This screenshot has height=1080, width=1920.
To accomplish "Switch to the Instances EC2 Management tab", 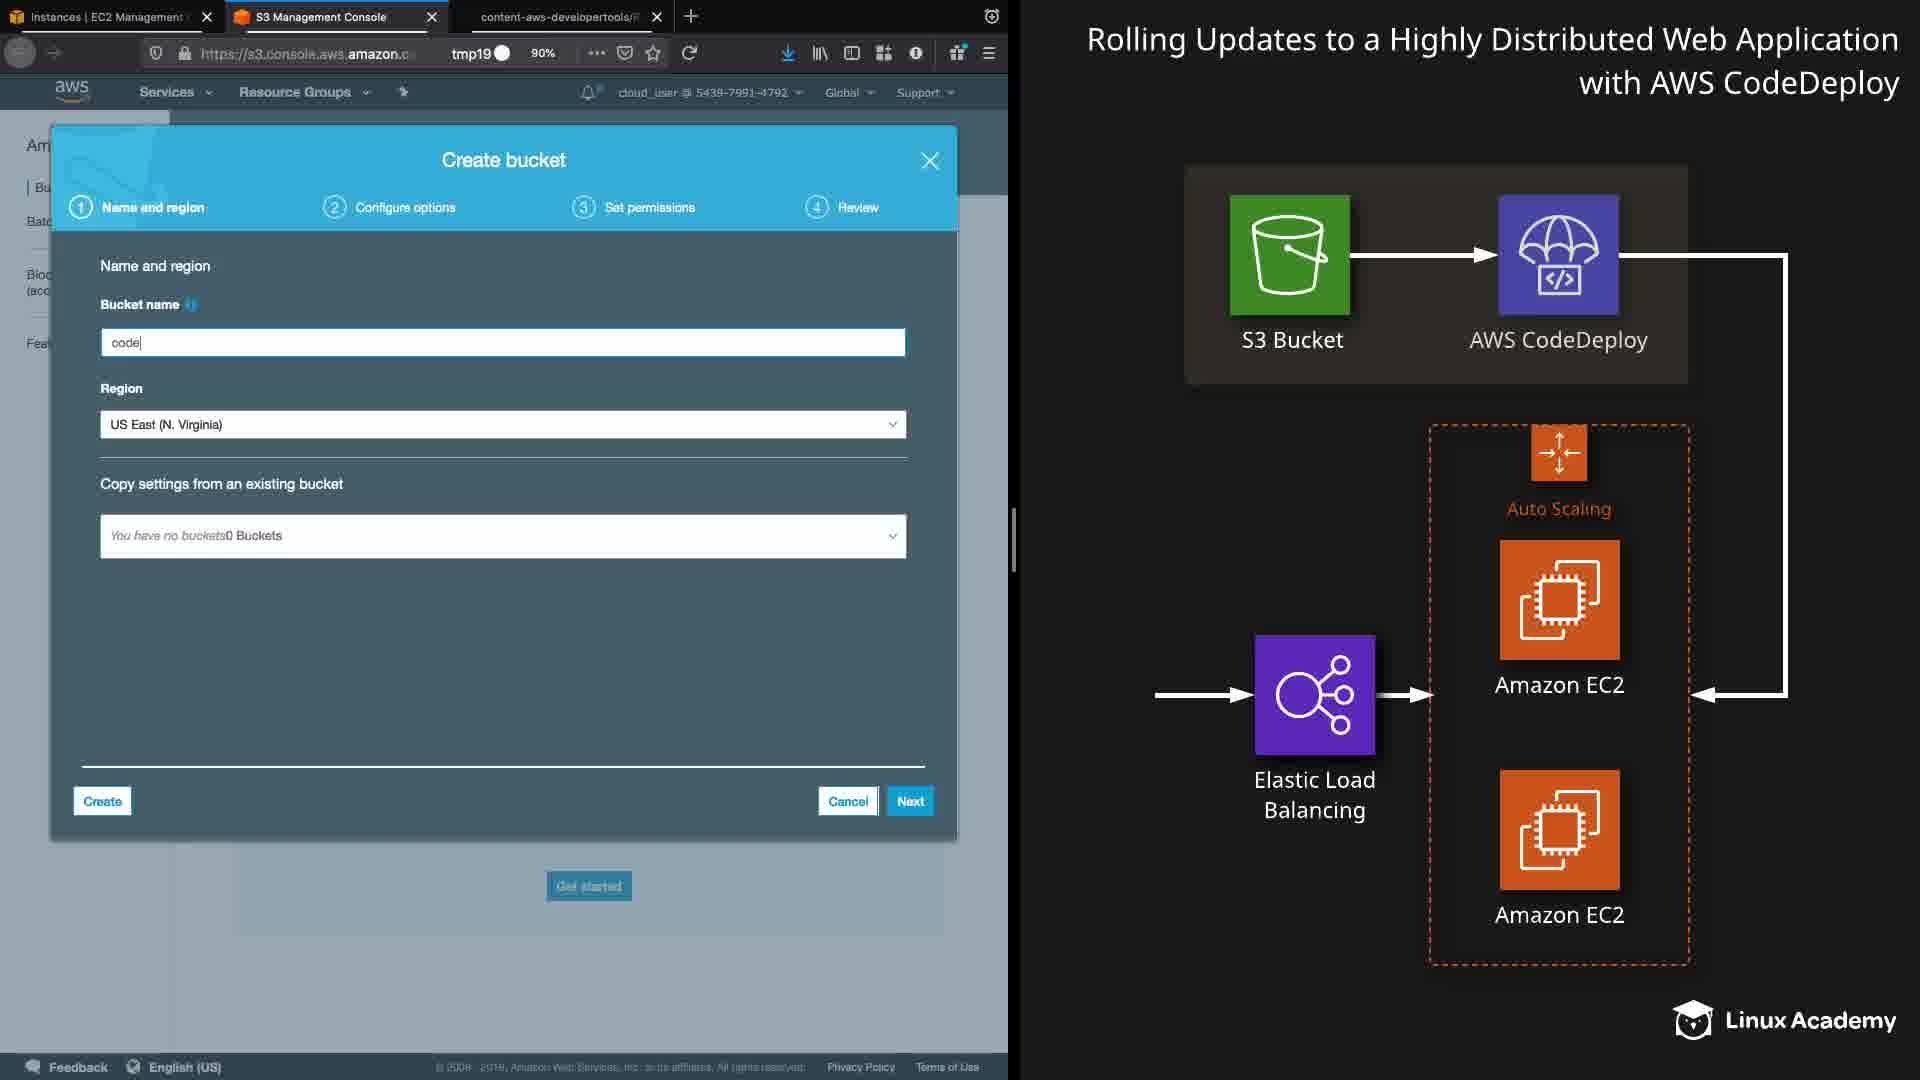I will (x=105, y=17).
